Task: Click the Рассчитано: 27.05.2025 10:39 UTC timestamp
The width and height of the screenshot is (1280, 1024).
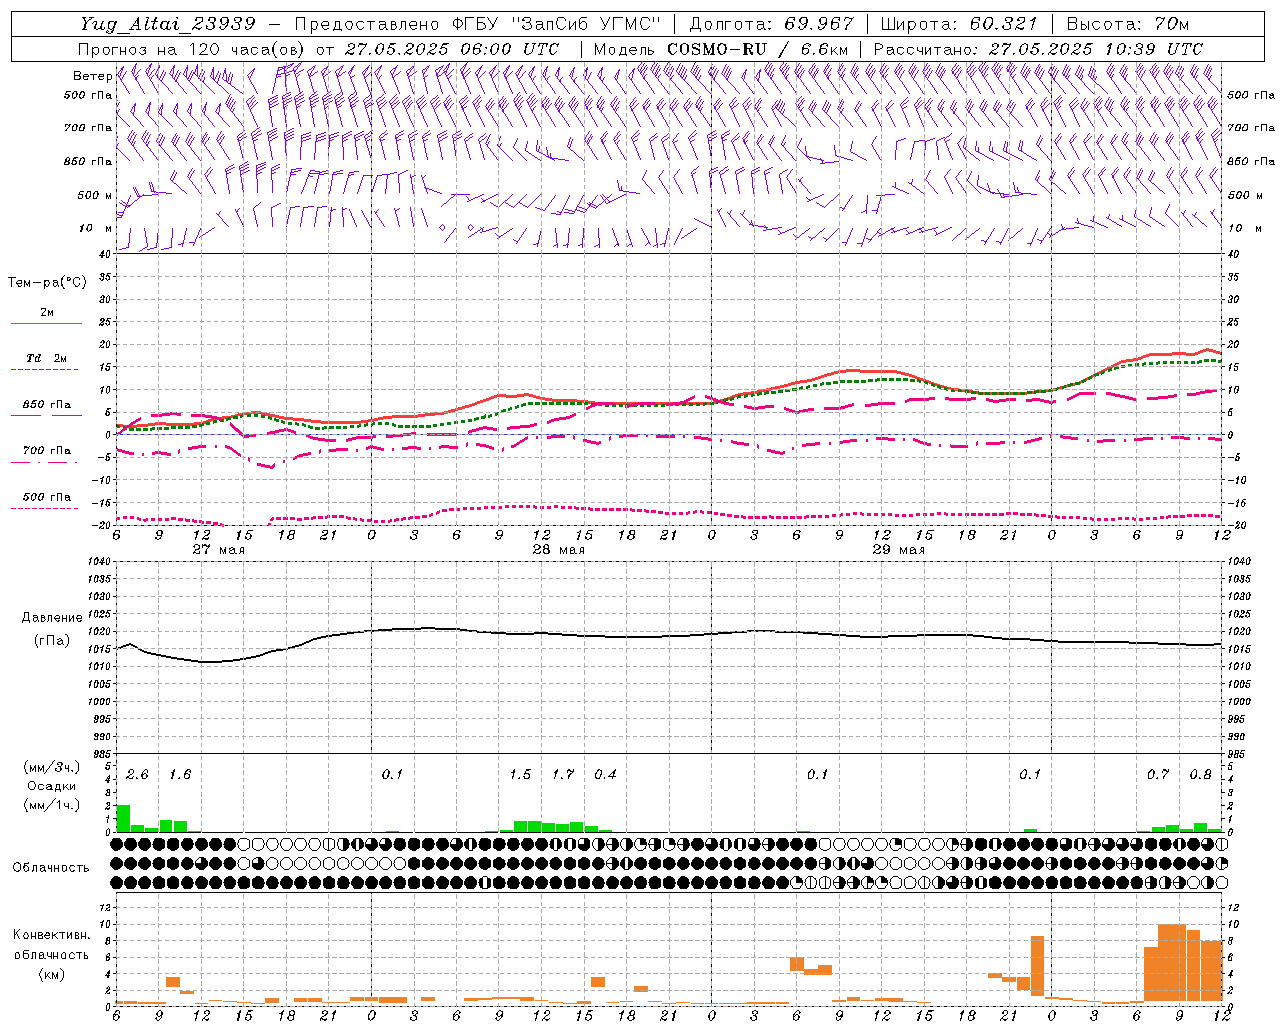Action: 1038,49
